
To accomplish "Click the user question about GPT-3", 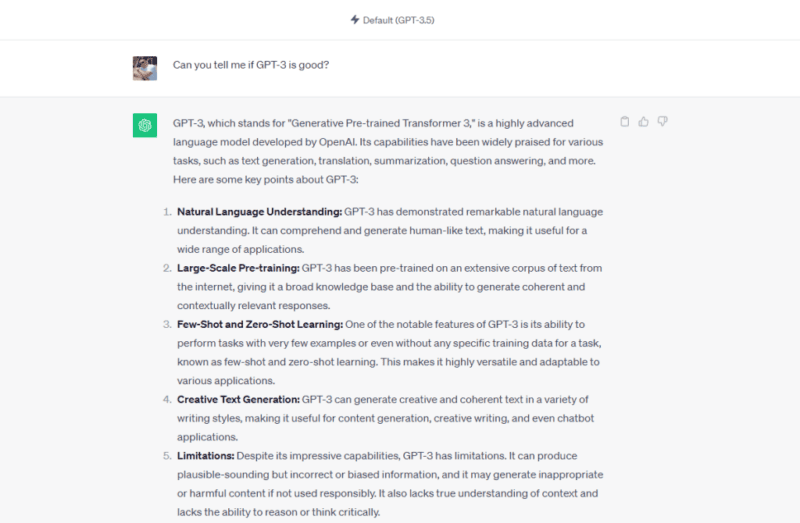I will (251, 65).
